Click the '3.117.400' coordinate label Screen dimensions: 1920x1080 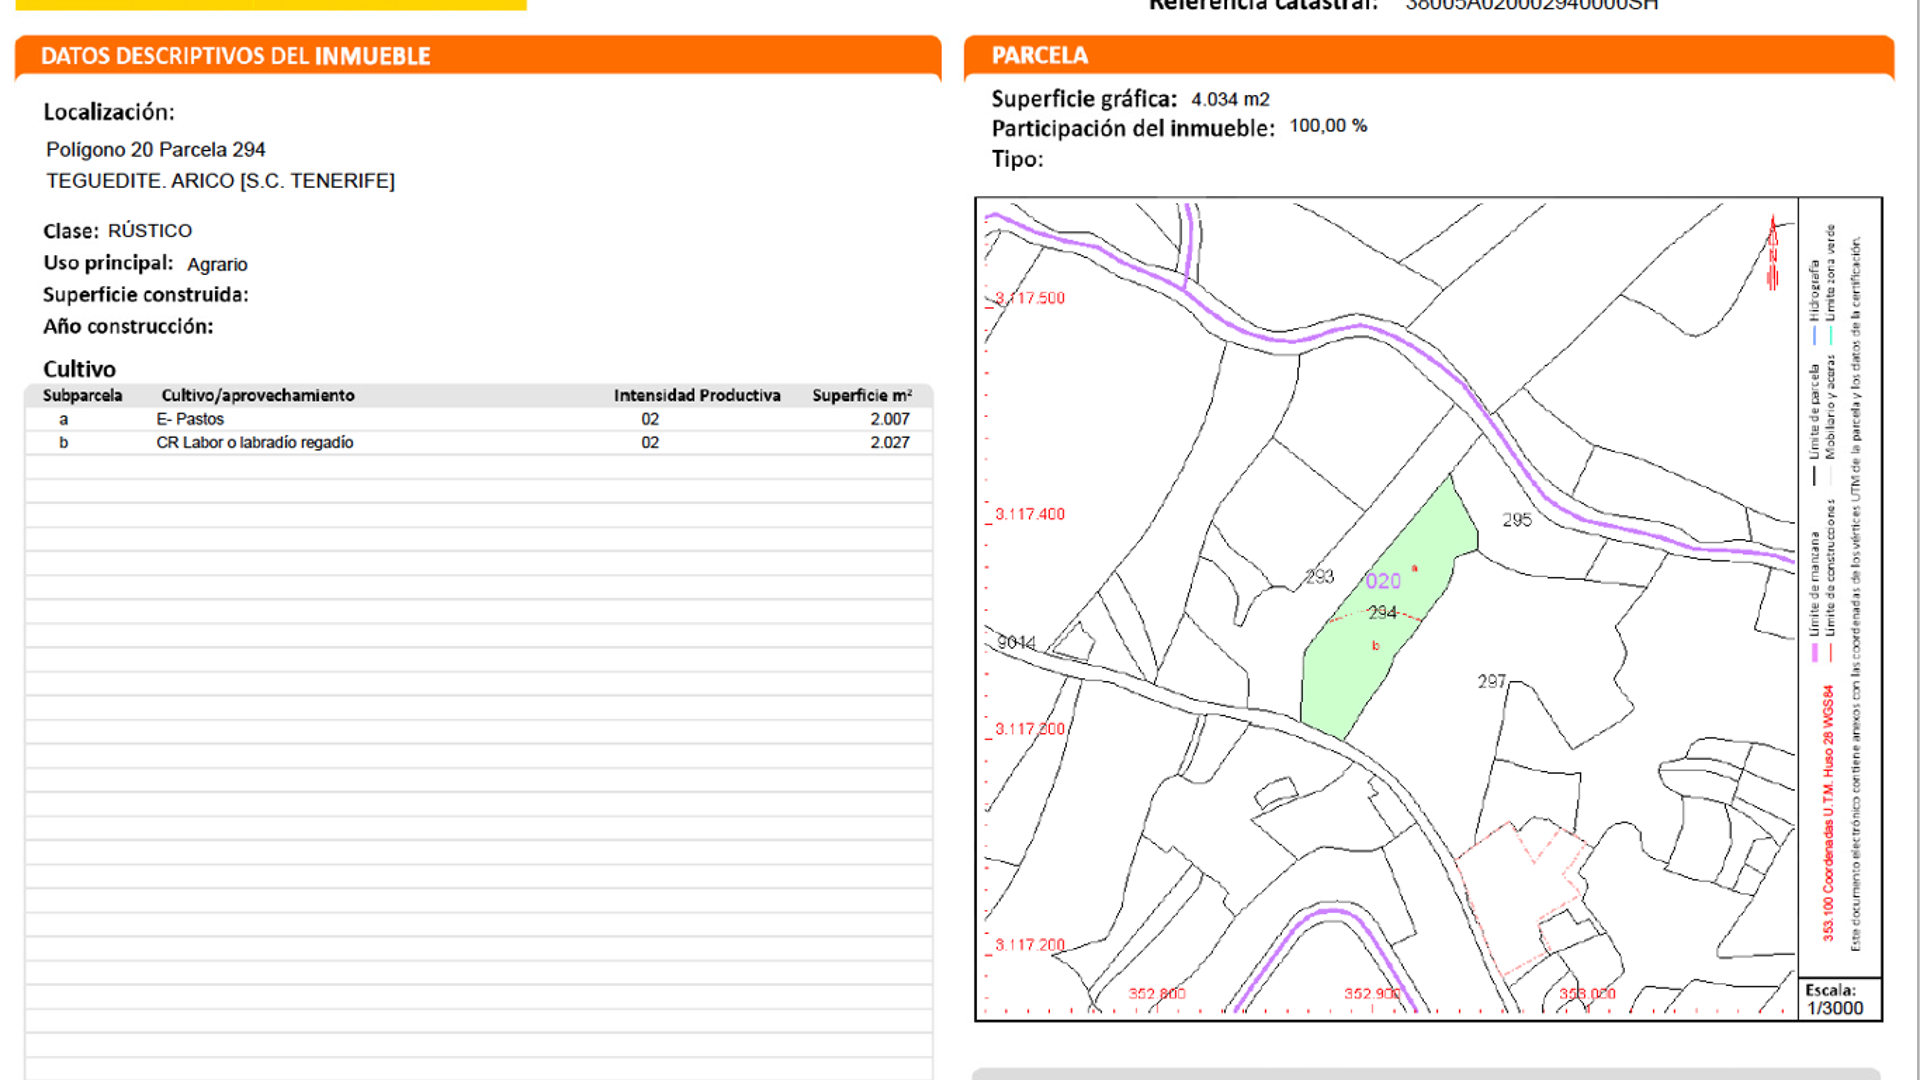[x=1030, y=515]
